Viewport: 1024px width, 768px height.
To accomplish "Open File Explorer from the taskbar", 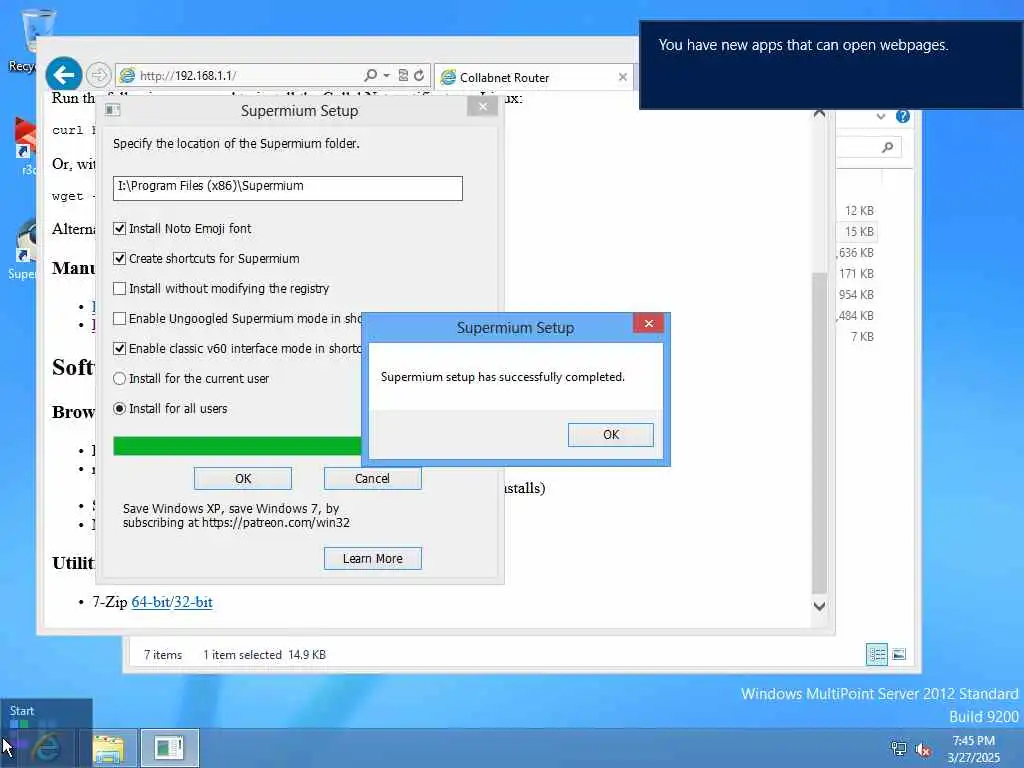I will [108, 748].
